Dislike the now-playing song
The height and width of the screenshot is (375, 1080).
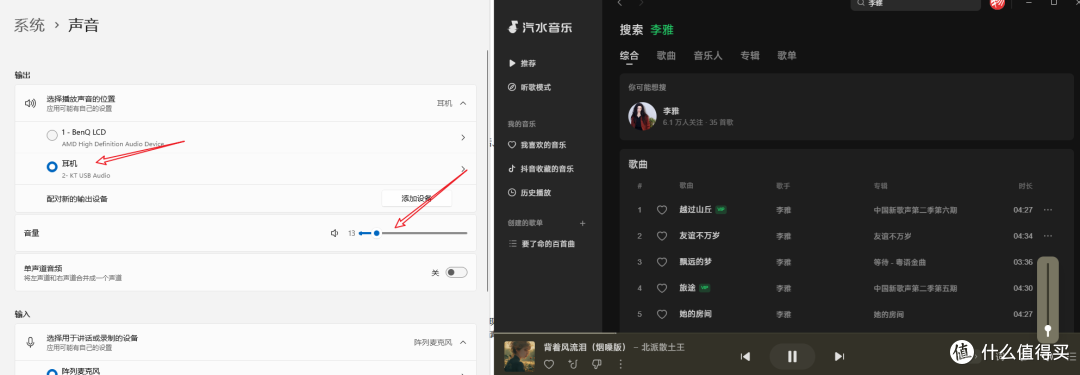click(597, 364)
